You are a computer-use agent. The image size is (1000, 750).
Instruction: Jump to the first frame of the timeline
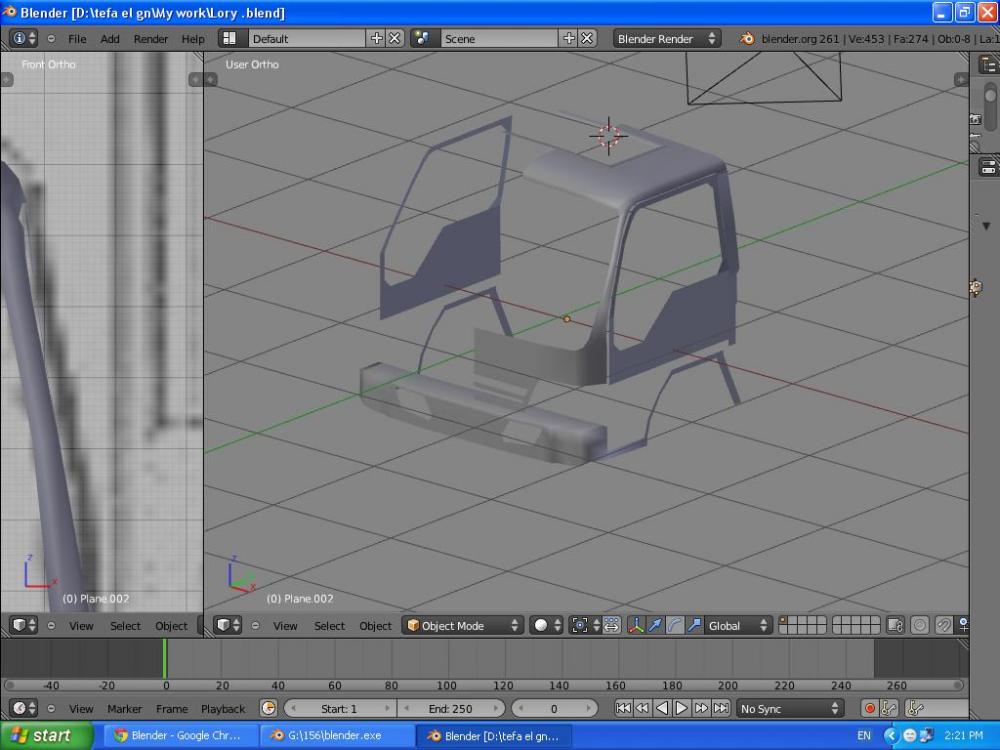(x=622, y=708)
